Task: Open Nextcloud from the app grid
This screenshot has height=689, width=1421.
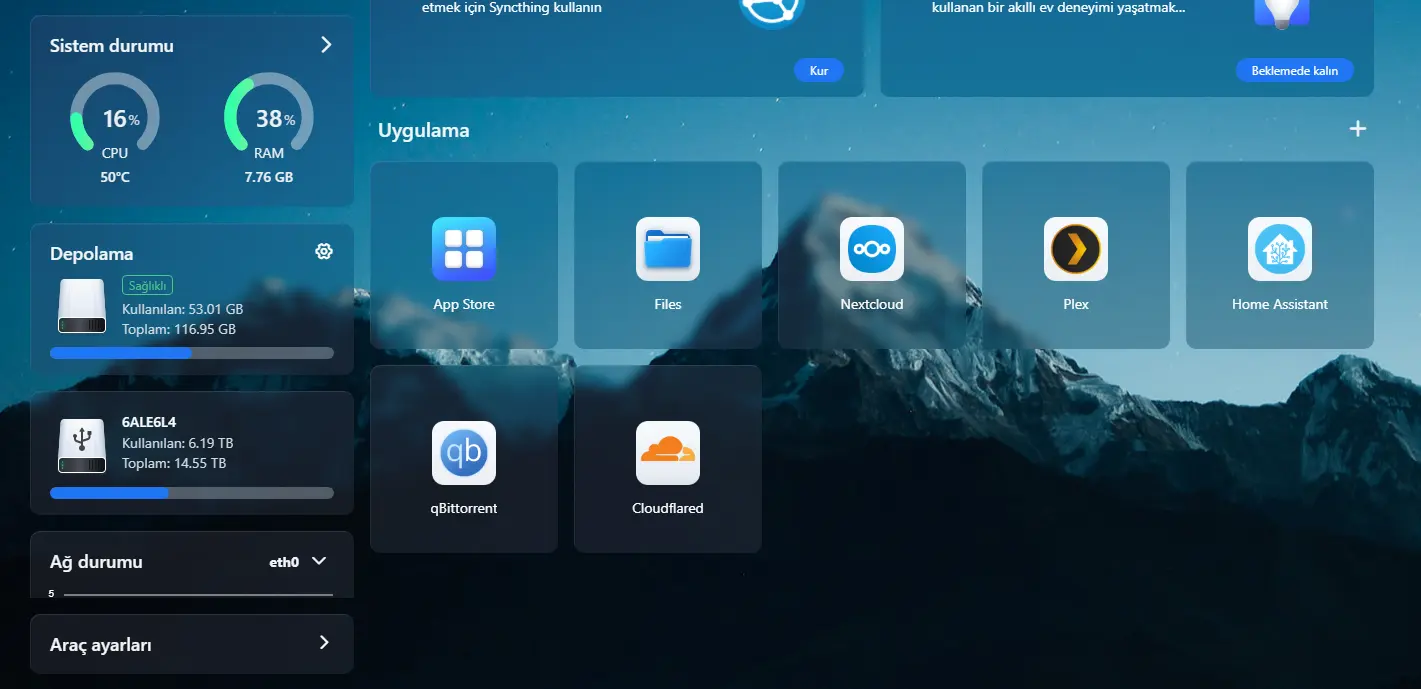Action: click(x=872, y=255)
